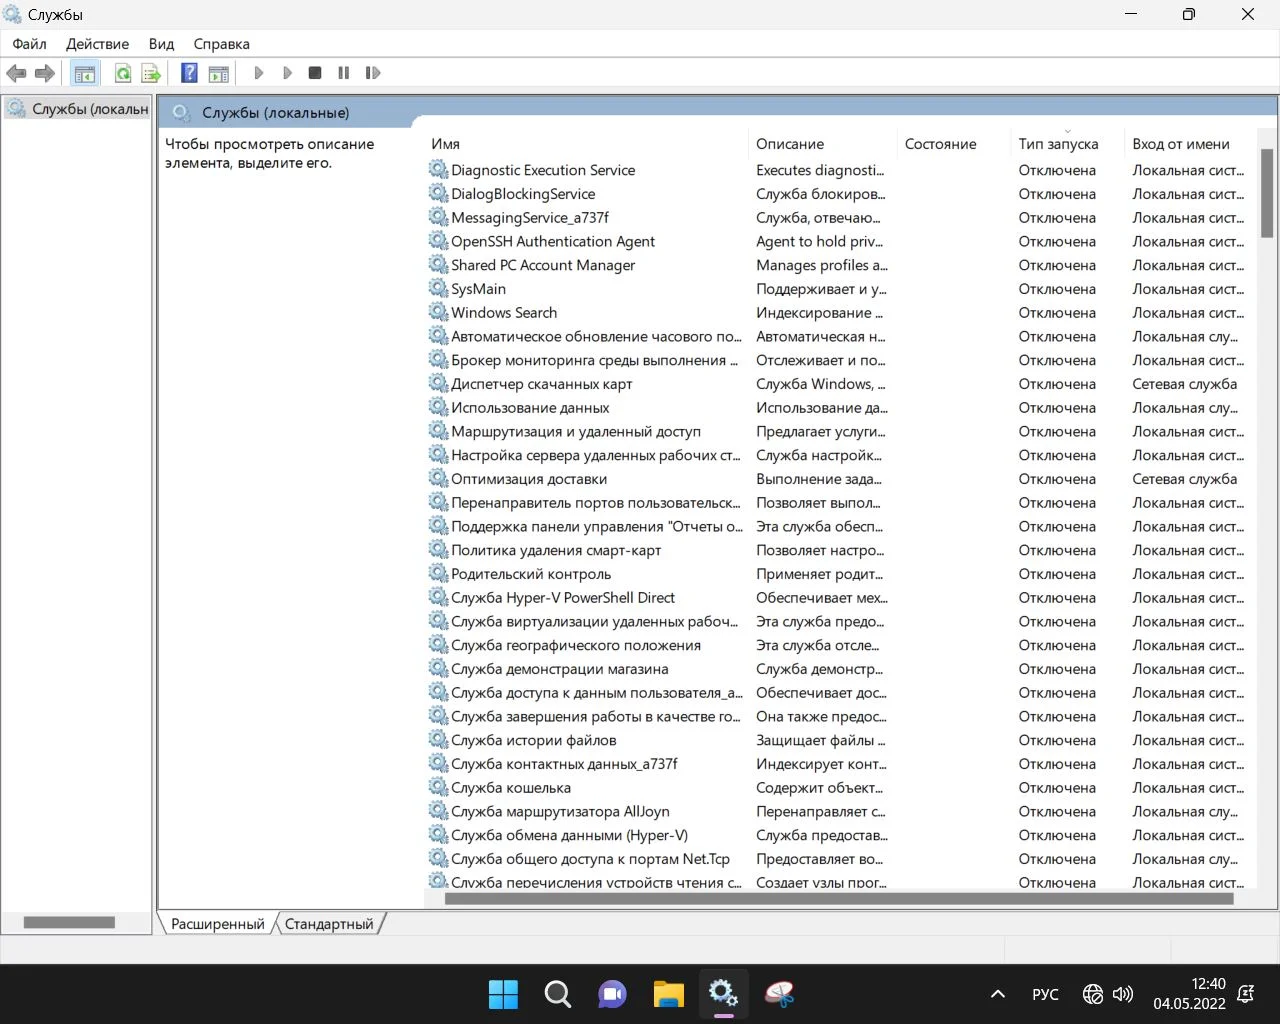The height and width of the screenshot is (1024, 1280).
Task: Open the Chat app on the taskbar
Action: (x=612, y=994)
